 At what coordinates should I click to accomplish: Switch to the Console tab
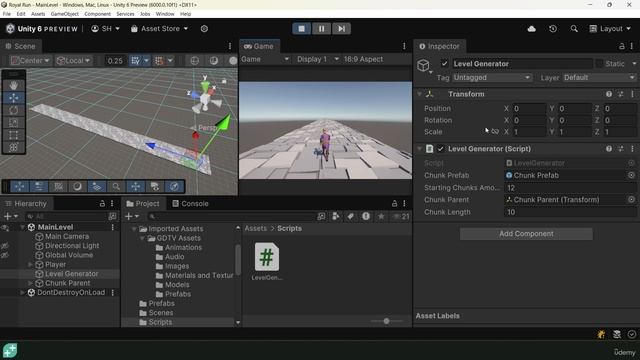pyautogui.click(x=190, y=203)
